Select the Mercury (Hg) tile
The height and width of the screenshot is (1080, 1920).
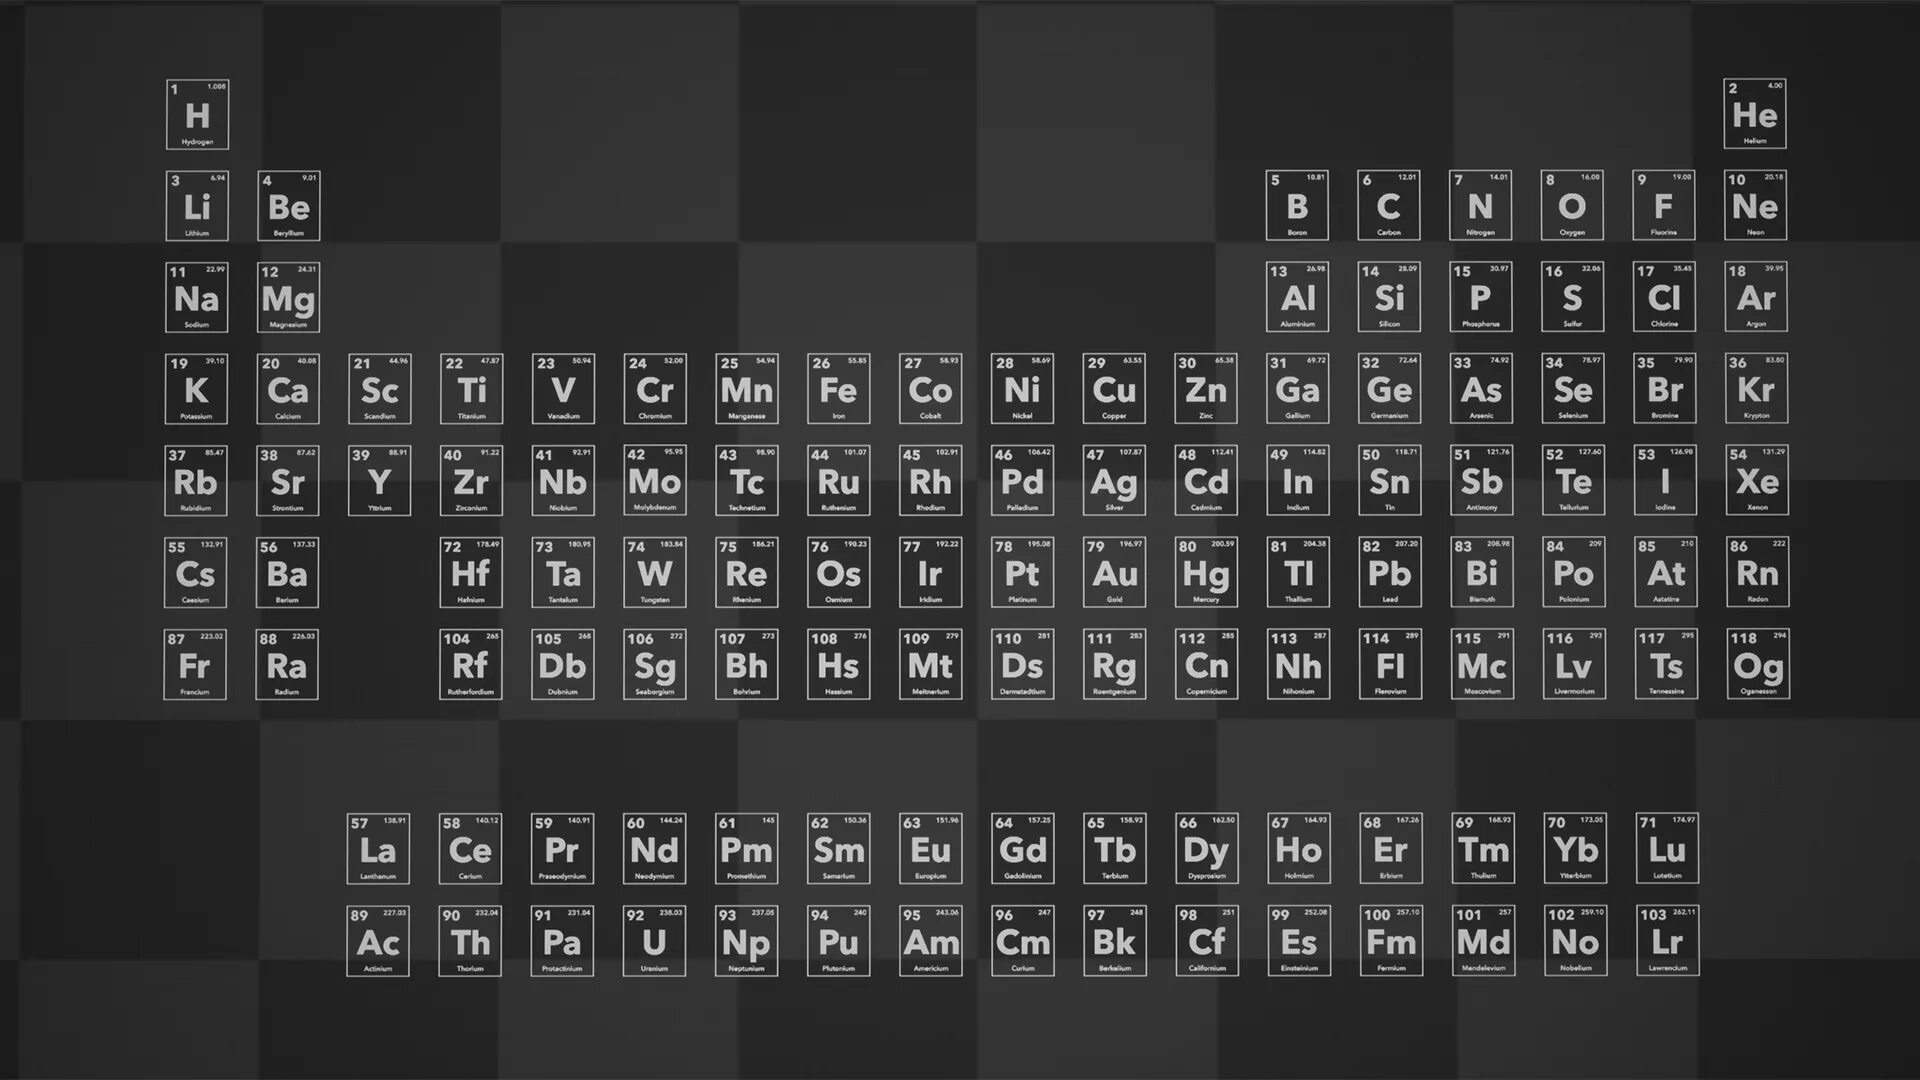tap(1206, 573)
